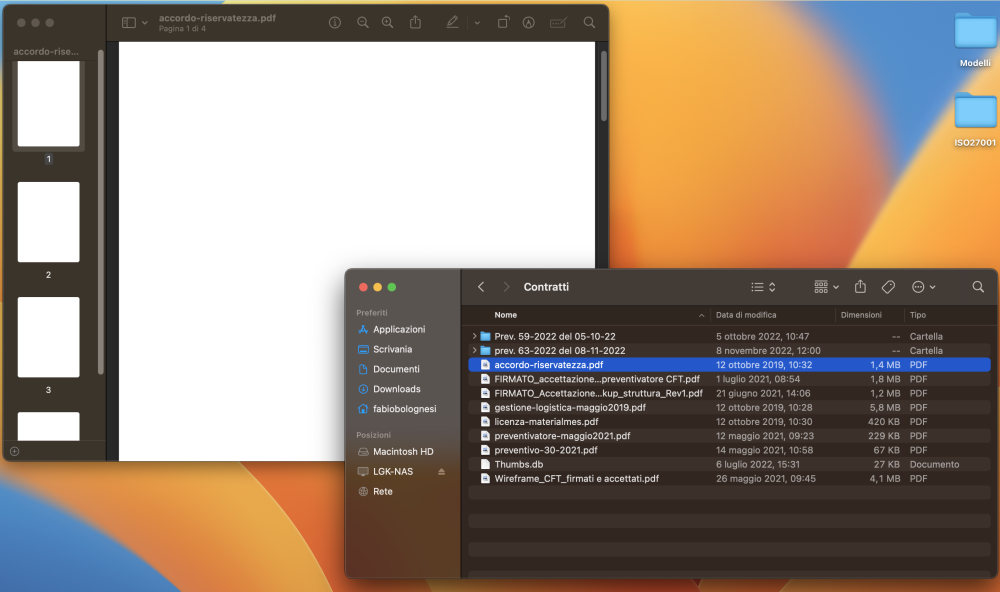The width and height of the screenshot is (1000, 592).
Task: Toggle Preview sidebar view button
Action: pos(129,22)
